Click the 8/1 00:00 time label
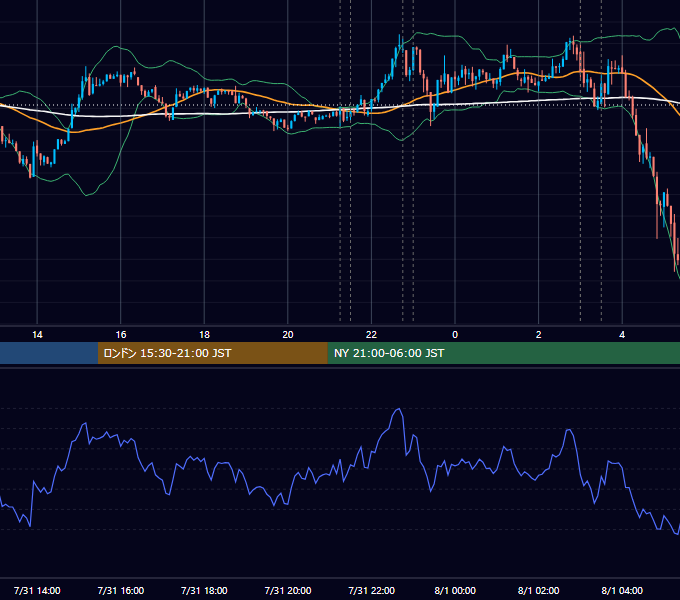The height and width of the screenshot is (600, 680). click(455, 590)
